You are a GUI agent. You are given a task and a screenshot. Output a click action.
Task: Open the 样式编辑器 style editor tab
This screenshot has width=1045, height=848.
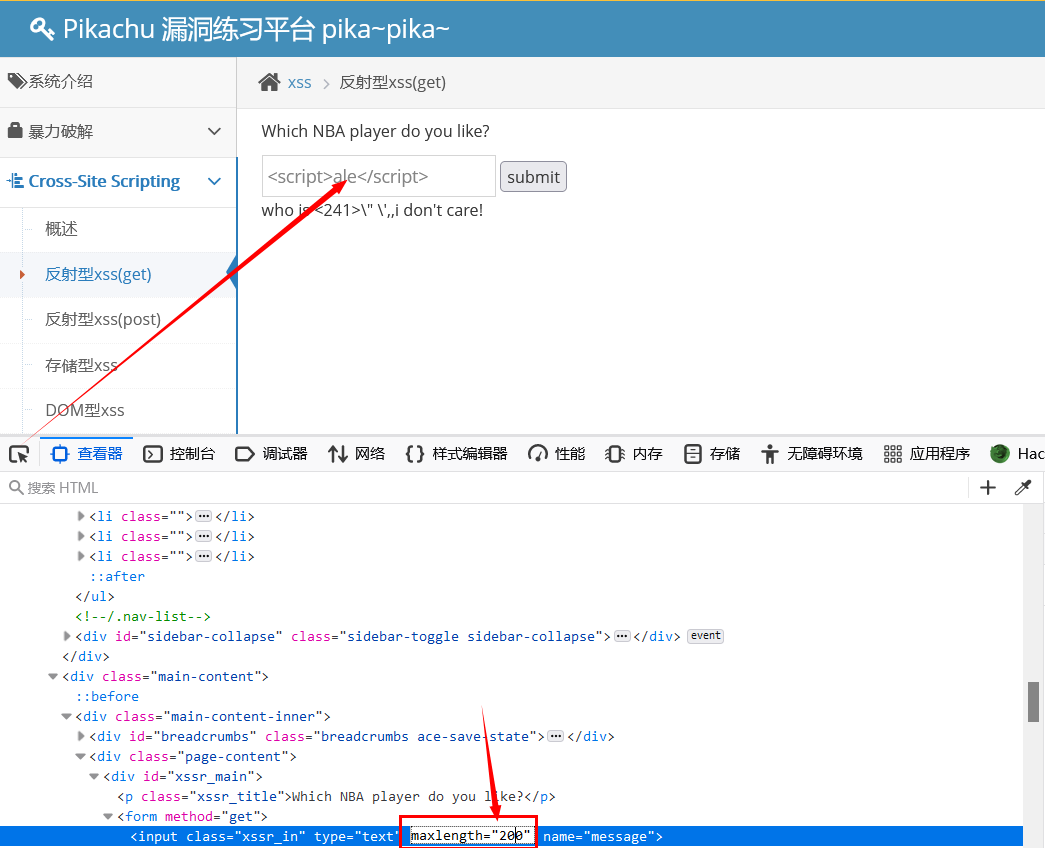click(457, 454)
